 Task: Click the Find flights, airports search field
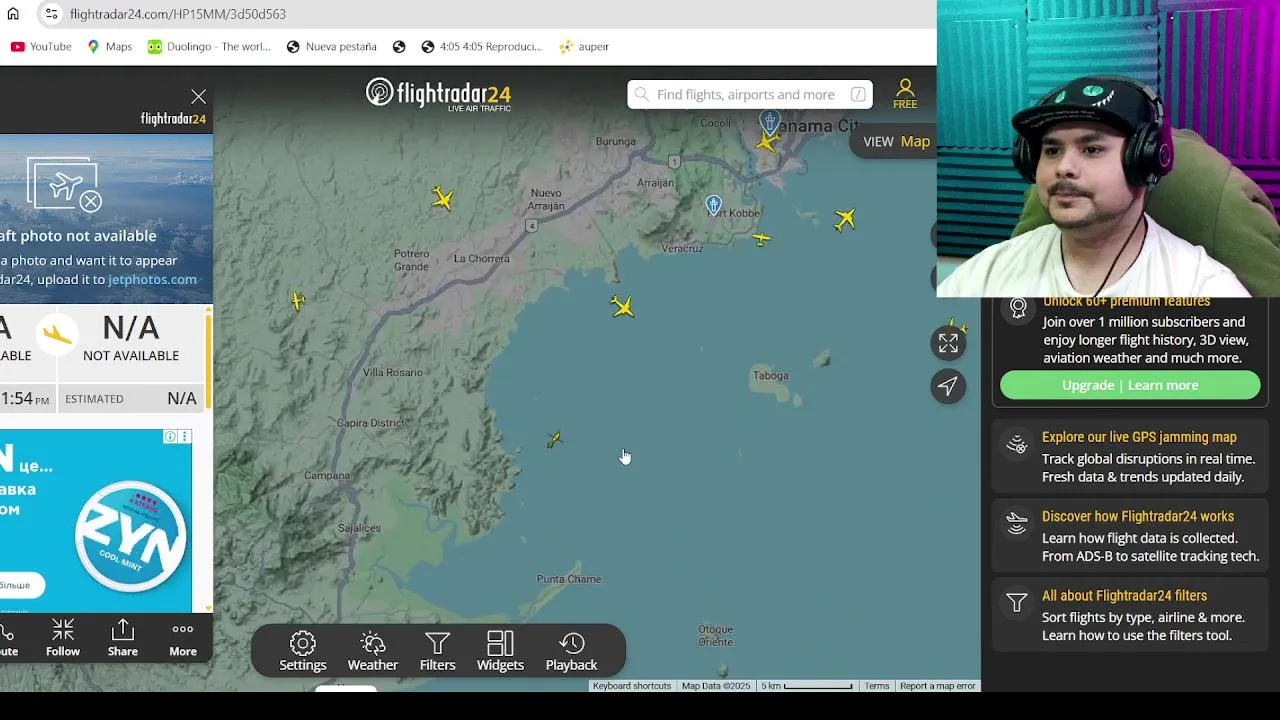[750, 94]
